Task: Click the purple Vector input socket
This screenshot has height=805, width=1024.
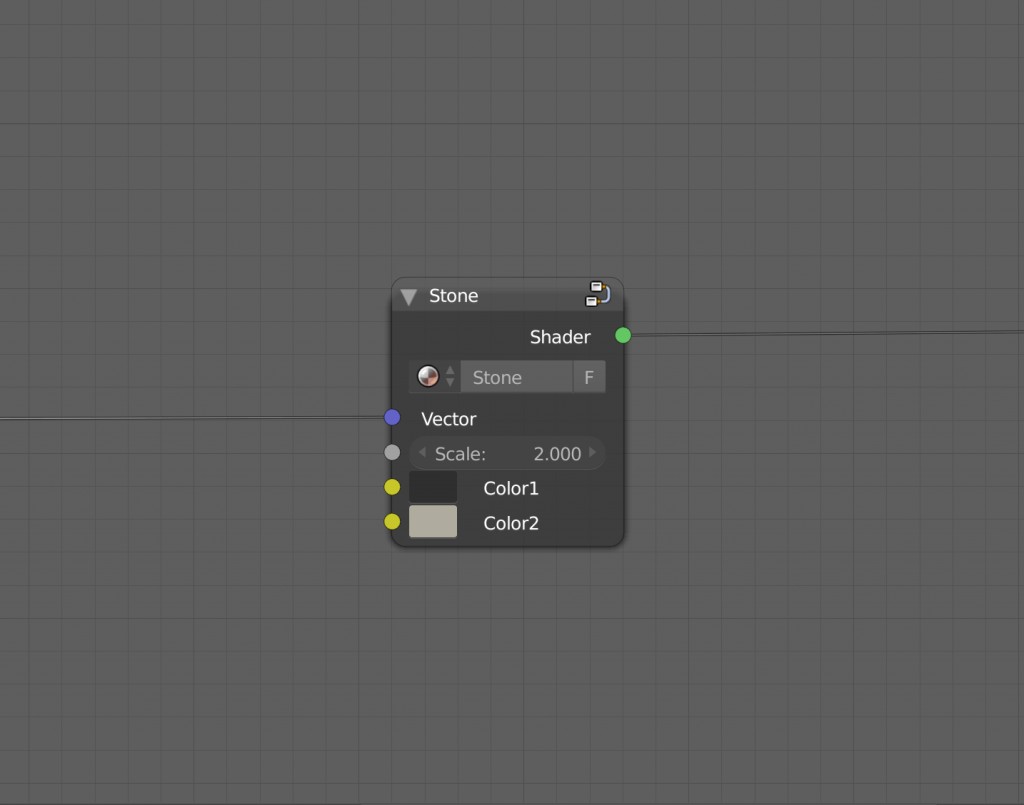Action: point(392,417)
